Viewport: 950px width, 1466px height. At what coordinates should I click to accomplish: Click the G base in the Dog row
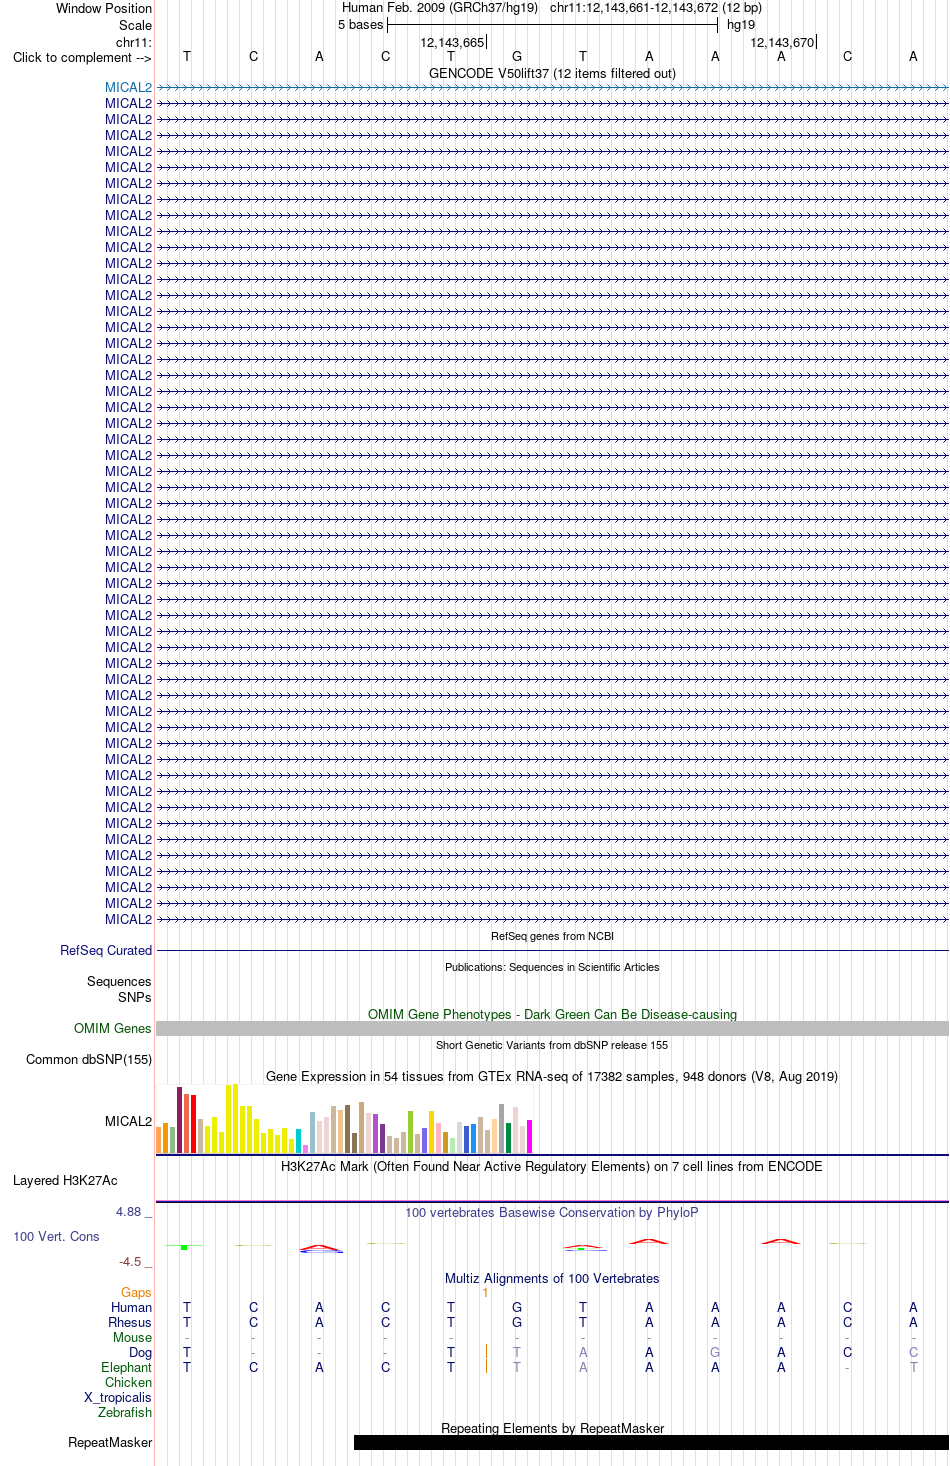point(715,1352)
